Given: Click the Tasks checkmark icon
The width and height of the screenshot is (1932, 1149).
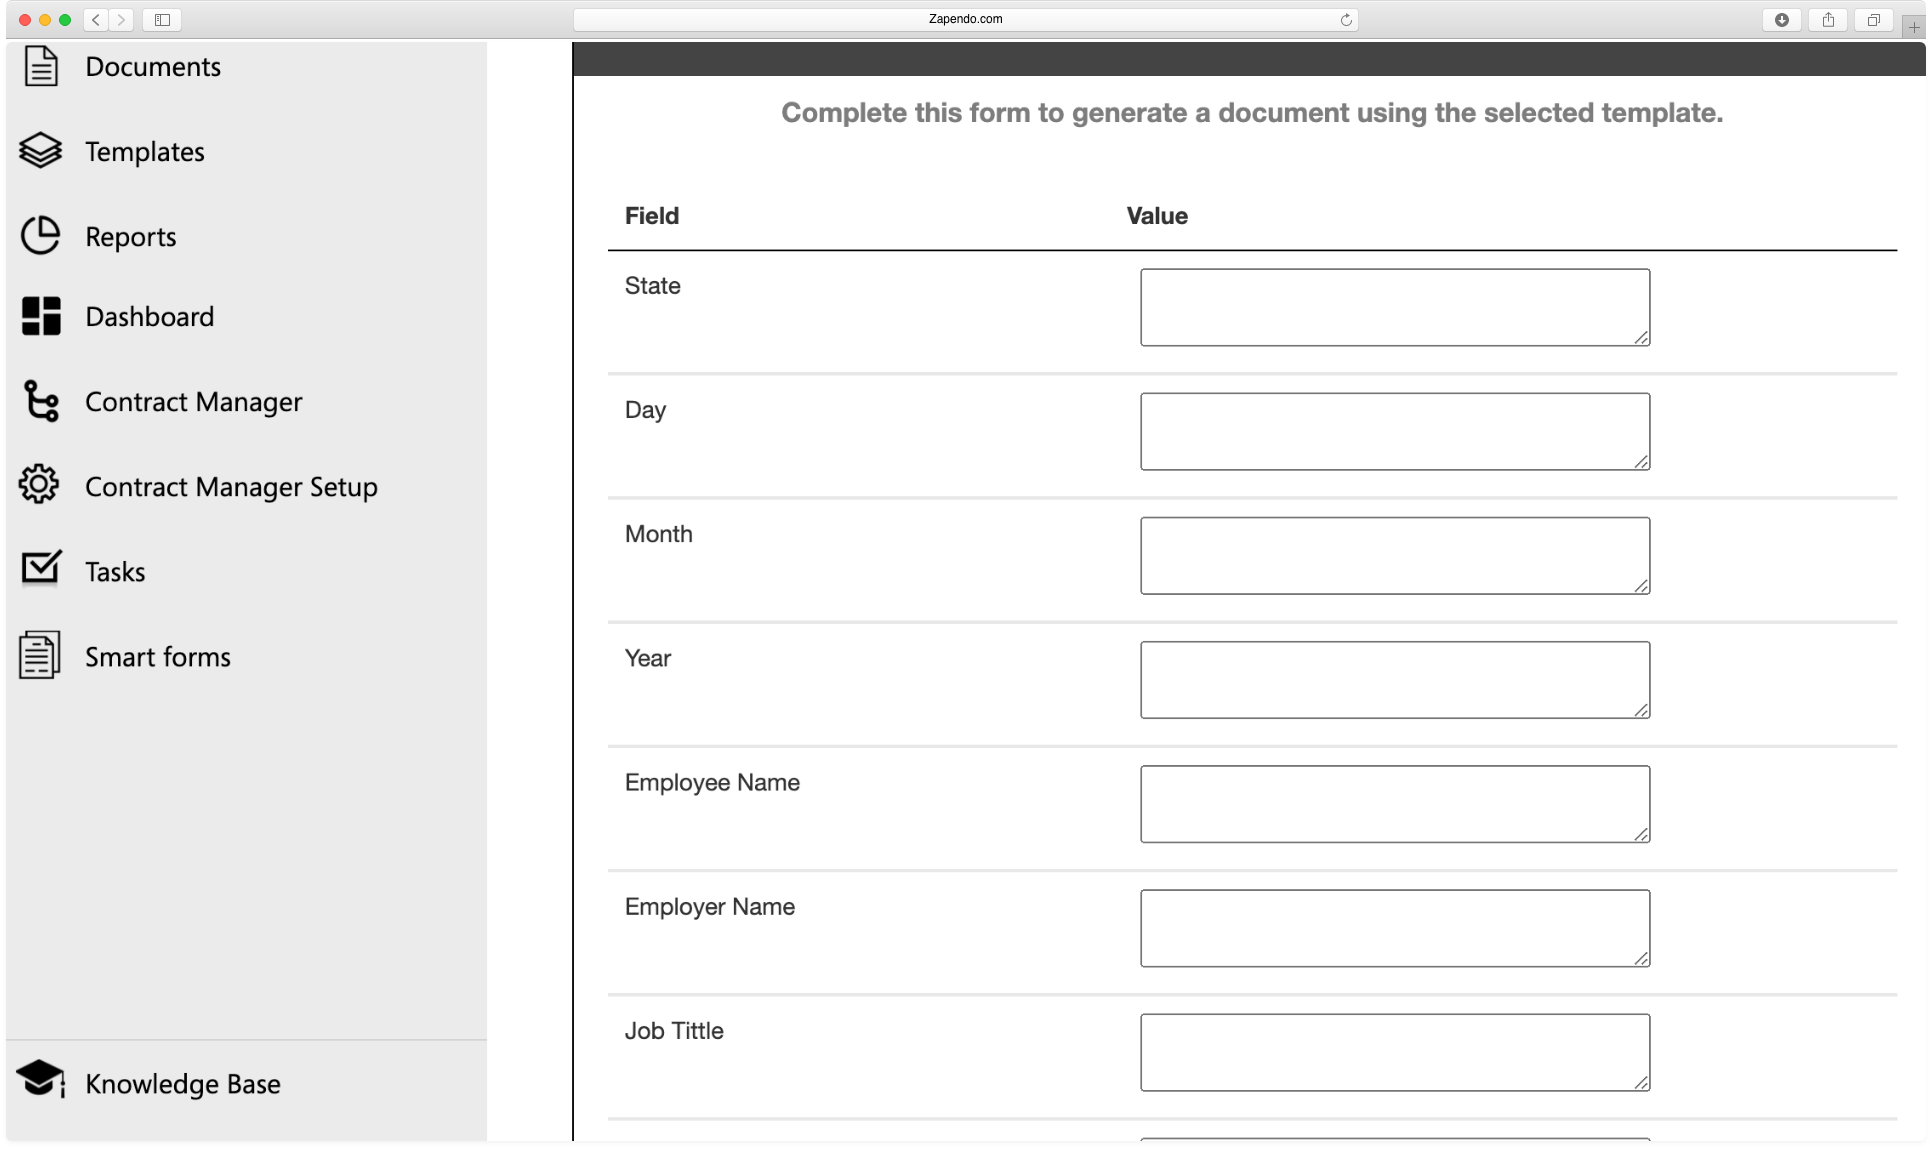Looking at the screenshot, I should point(41,568).
